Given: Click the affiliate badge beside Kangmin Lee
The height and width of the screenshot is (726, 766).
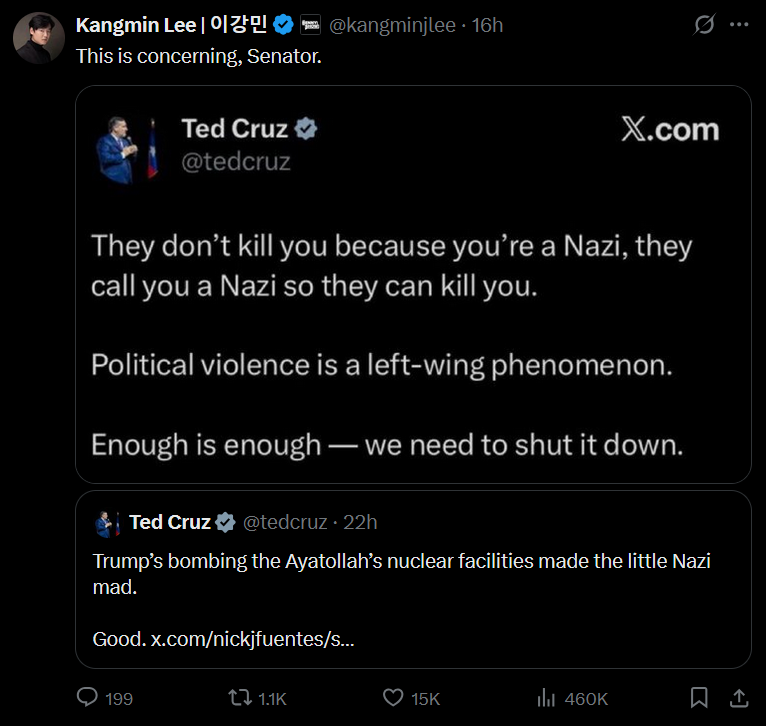Looking at the screenshot, I should click(x=310, y=24).
